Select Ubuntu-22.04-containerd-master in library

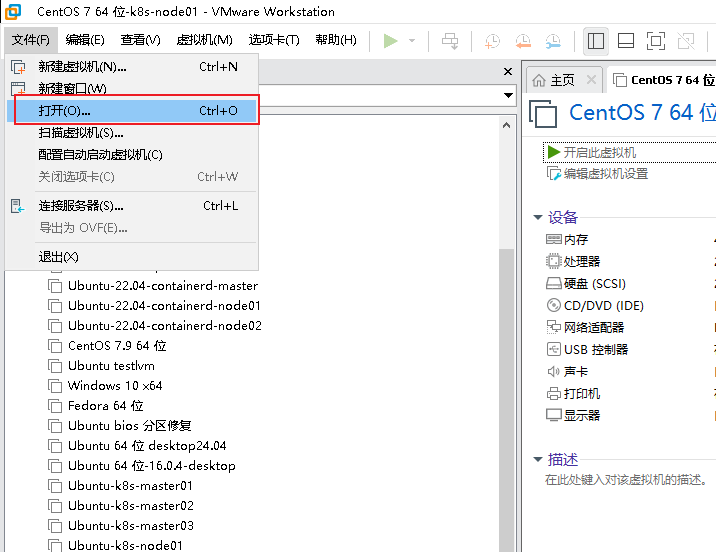153,286
